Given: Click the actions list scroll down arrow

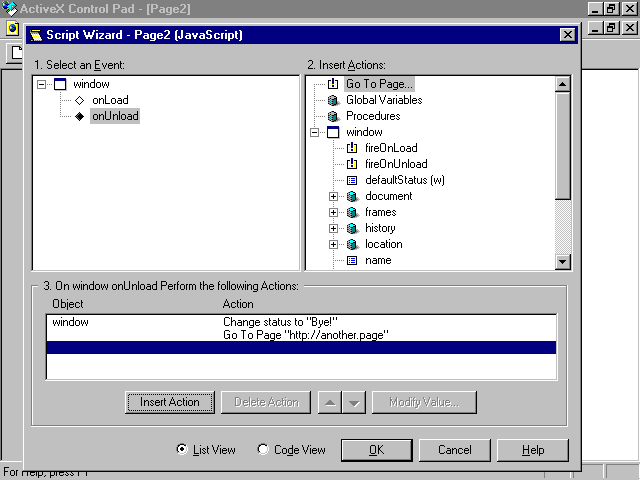Looking at the screenshot, I should pyautogui.click(x=562, y=261).
